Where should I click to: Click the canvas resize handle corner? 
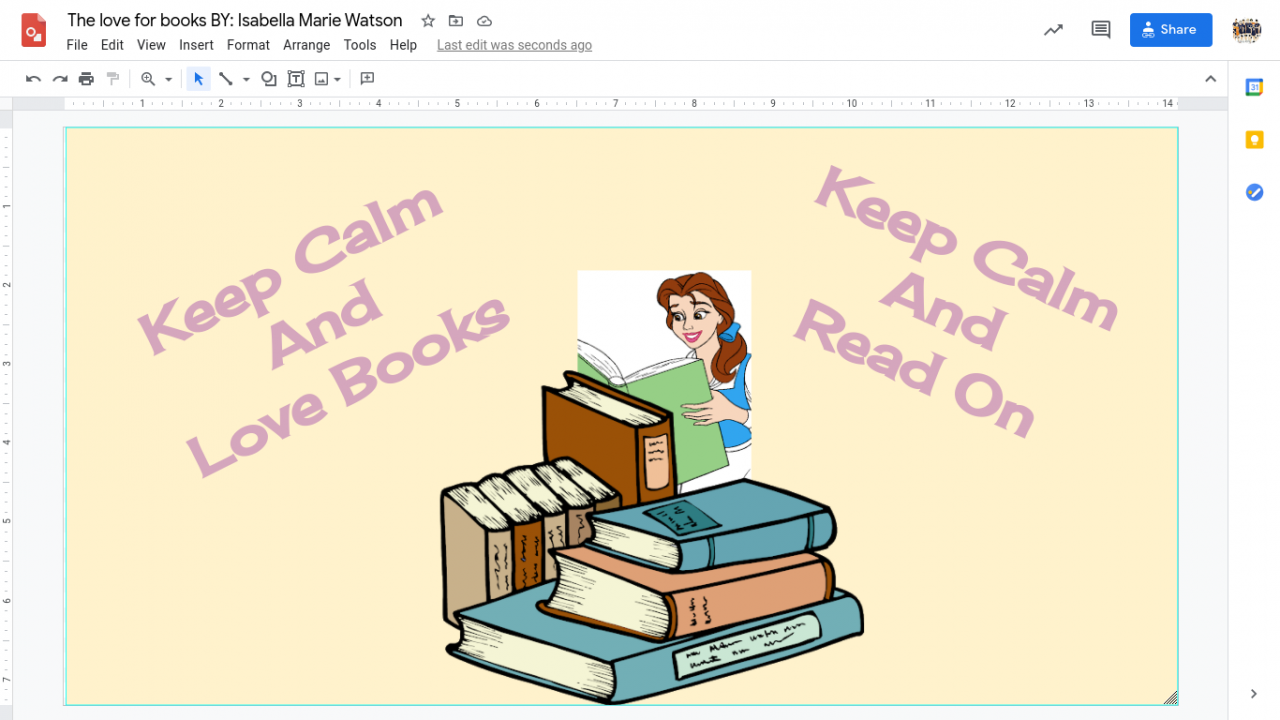(1171, 698)
